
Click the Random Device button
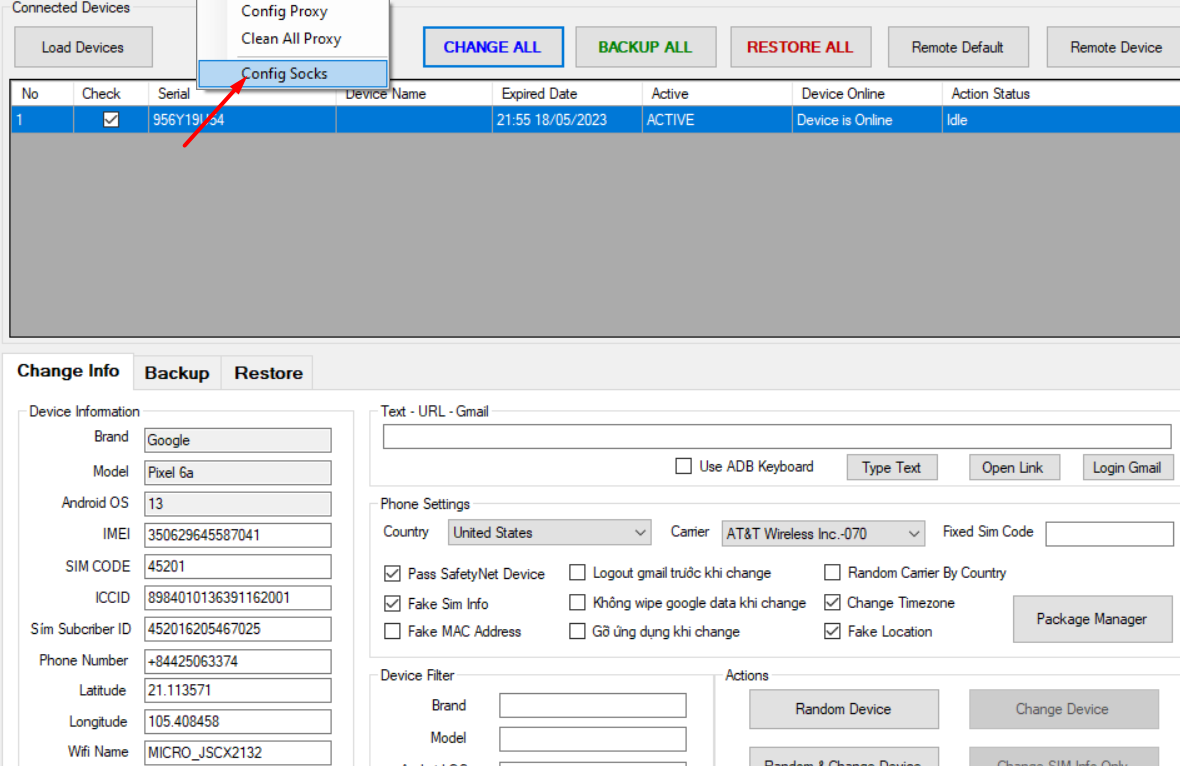click(x=843, y=709)
